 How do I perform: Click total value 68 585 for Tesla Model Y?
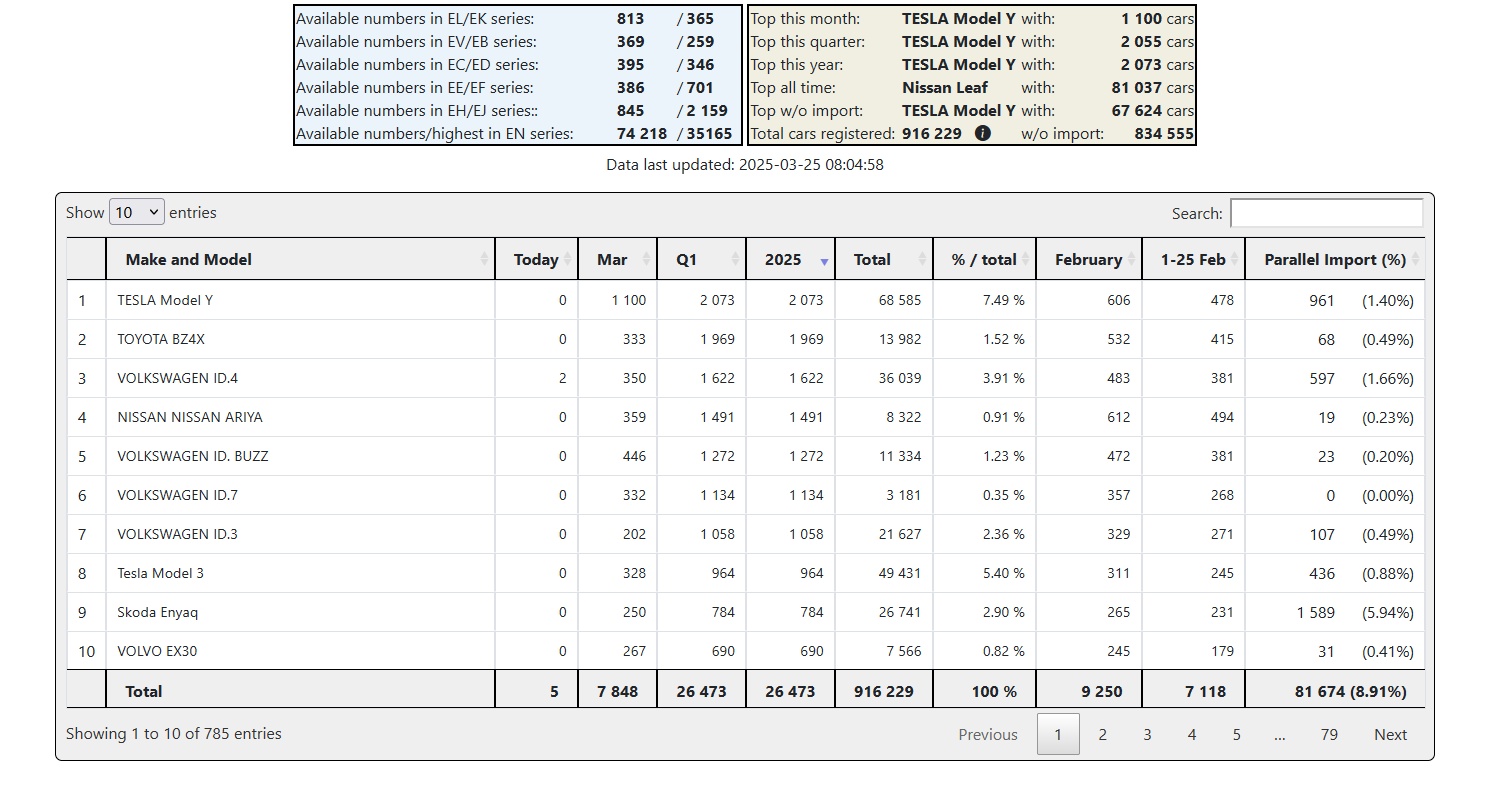(900, 300)
